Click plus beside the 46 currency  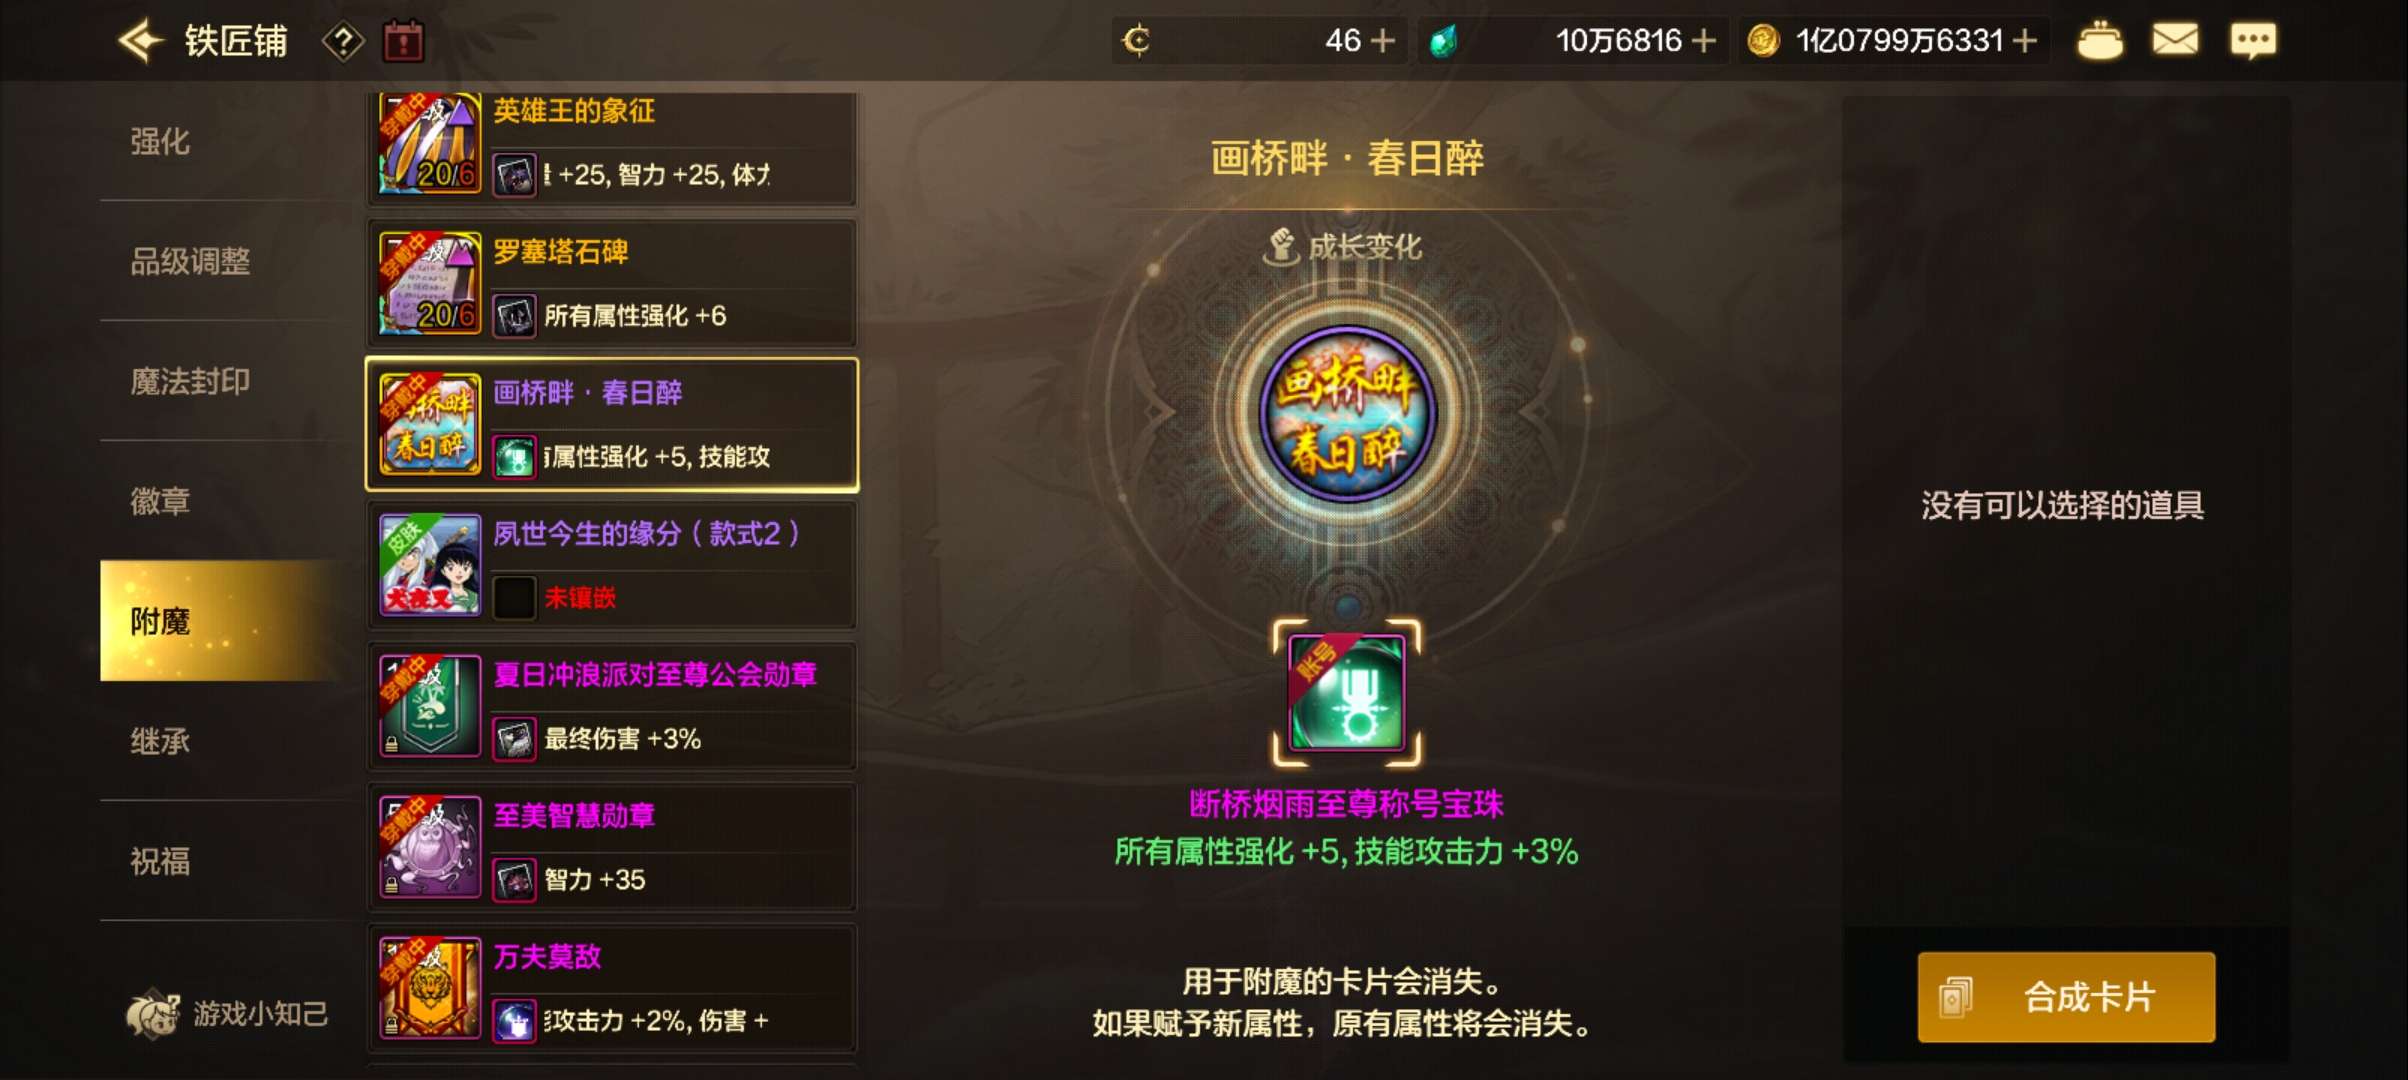click(1382, 41)
